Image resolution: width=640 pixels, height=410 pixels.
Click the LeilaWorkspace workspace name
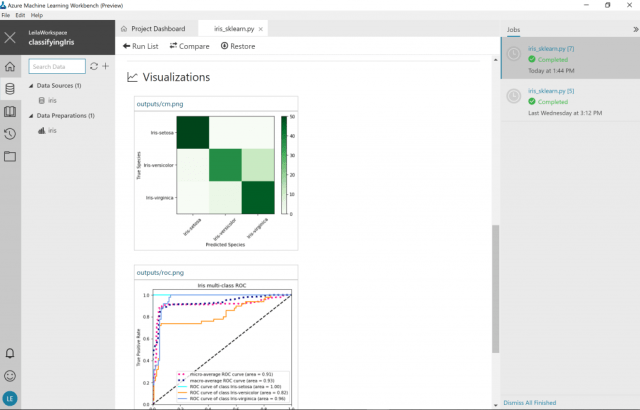click(48, 33)
